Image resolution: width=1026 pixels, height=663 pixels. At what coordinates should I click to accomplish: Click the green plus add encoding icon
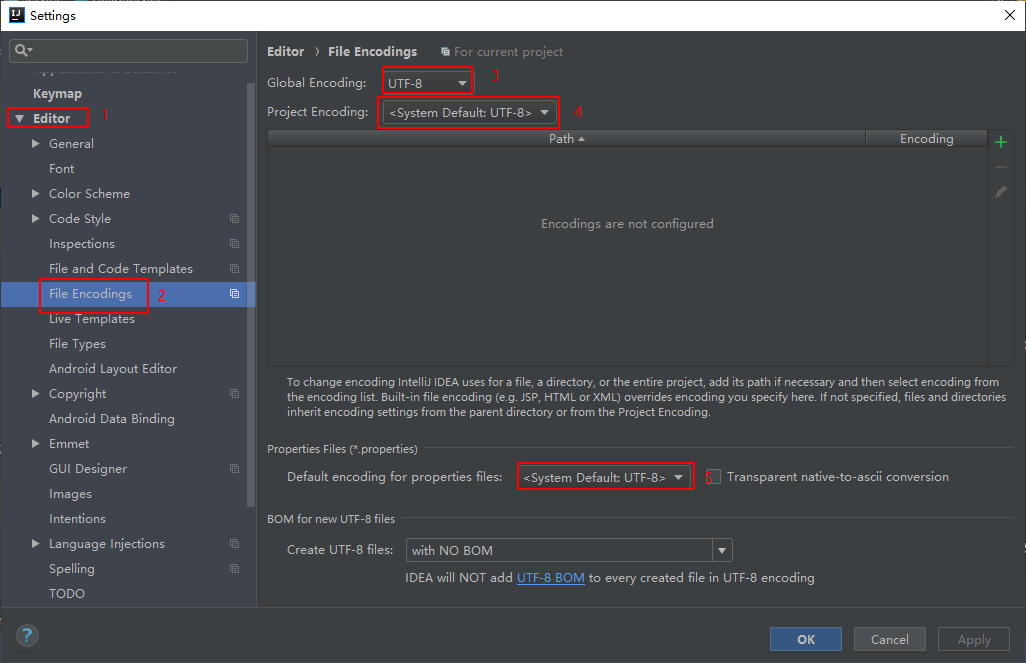point(1000,142)
